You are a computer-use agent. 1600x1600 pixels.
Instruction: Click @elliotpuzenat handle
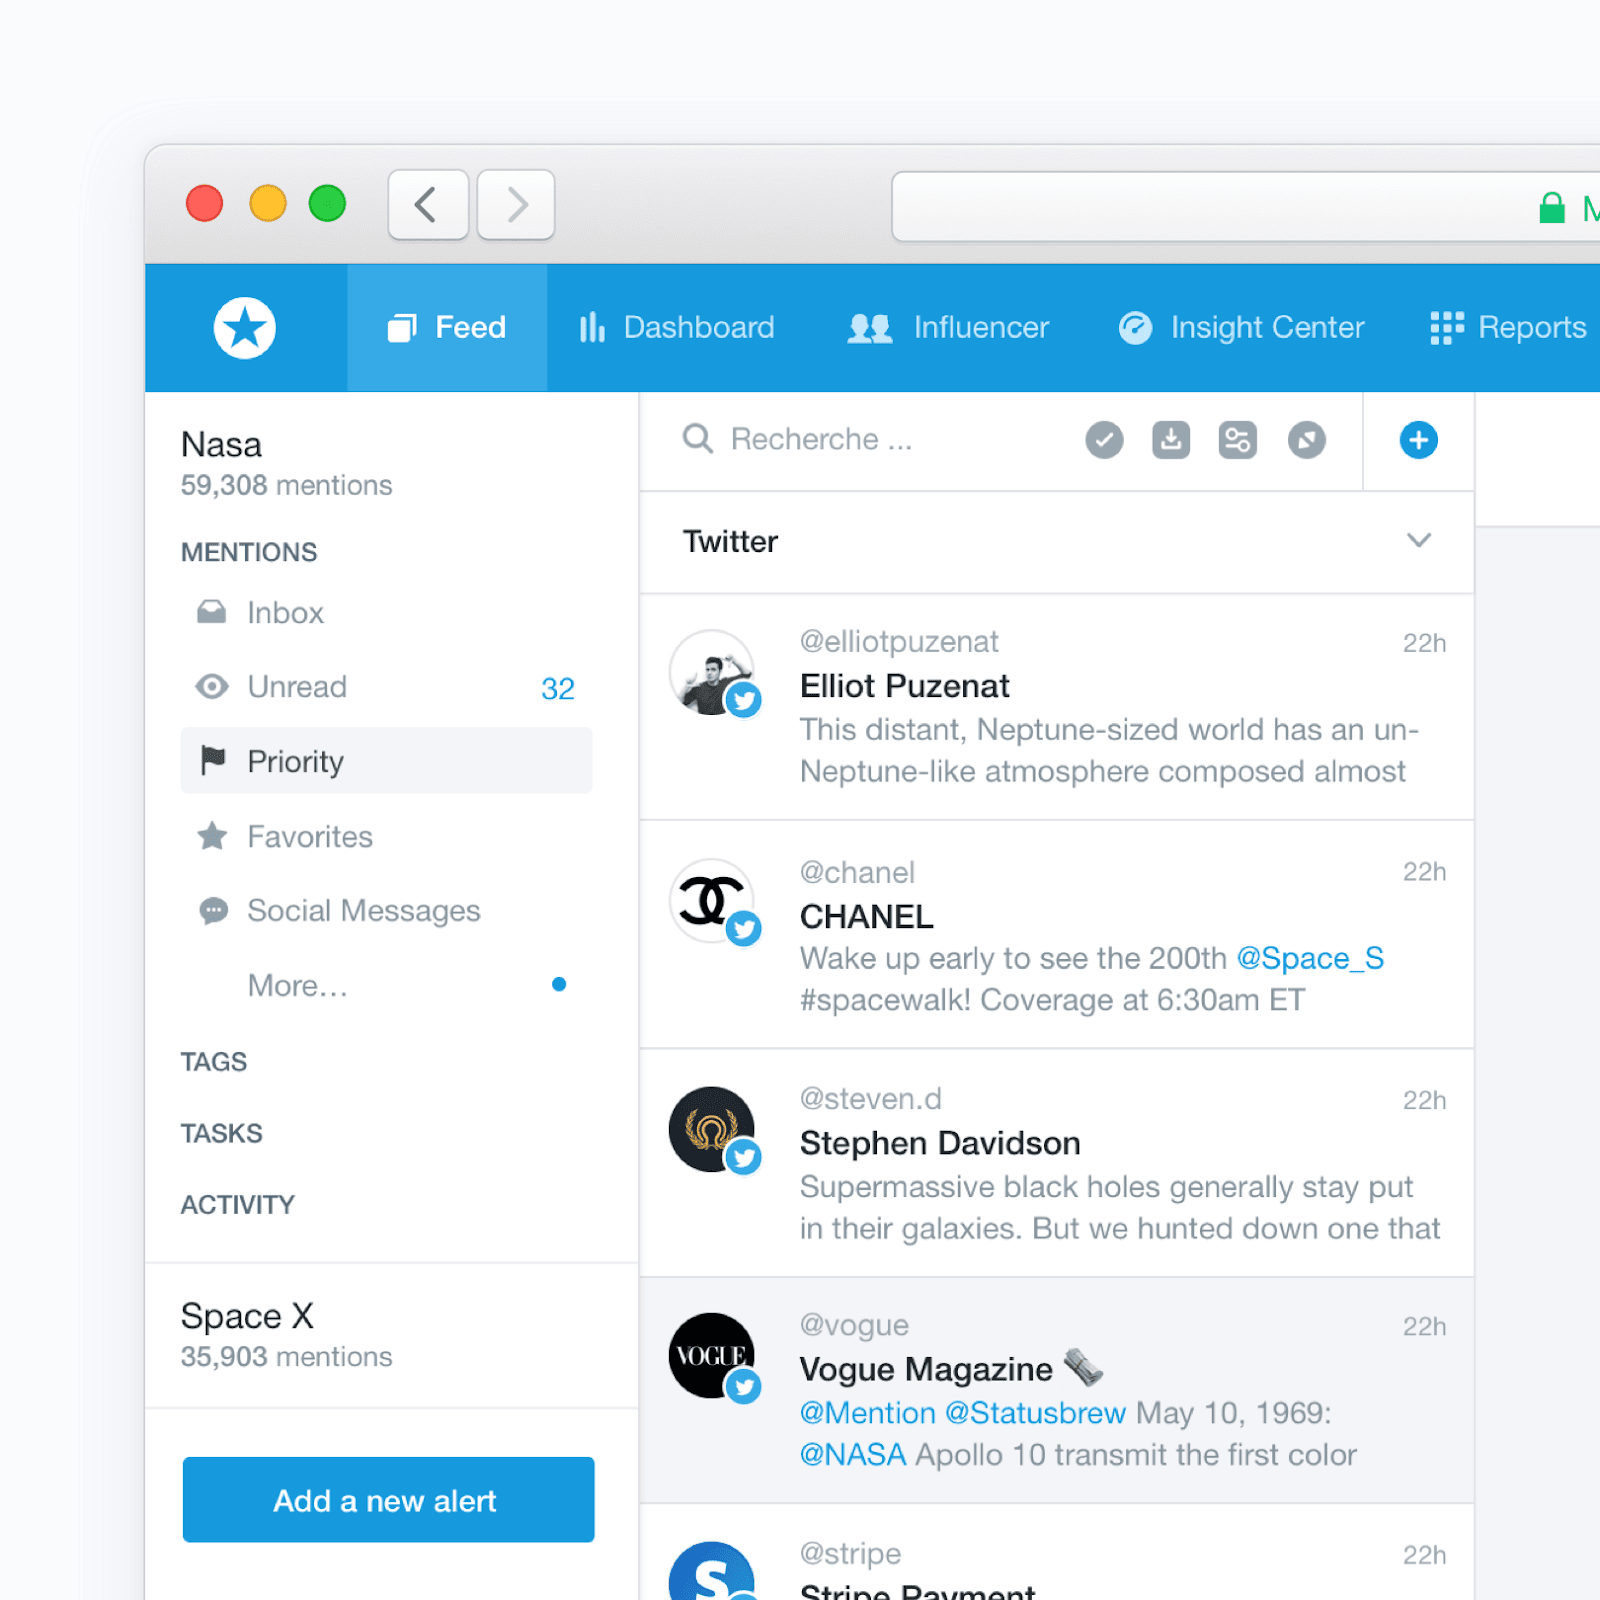pos(899,642)
